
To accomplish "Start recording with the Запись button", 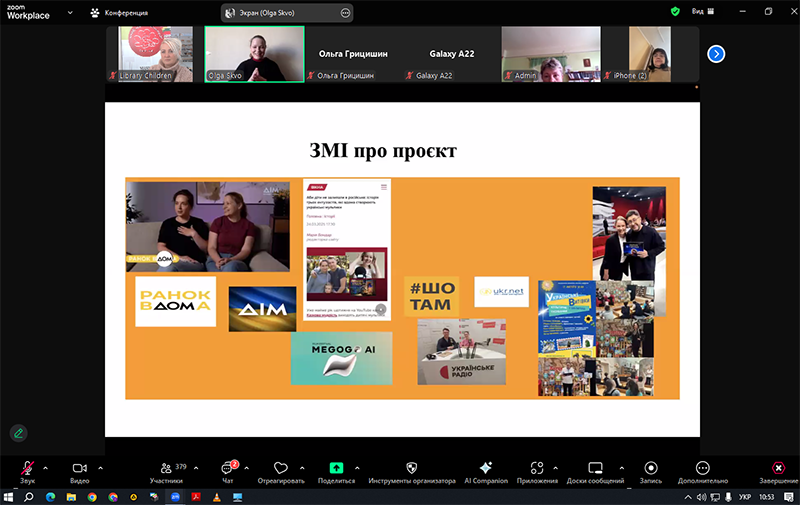I will [651, 472].
